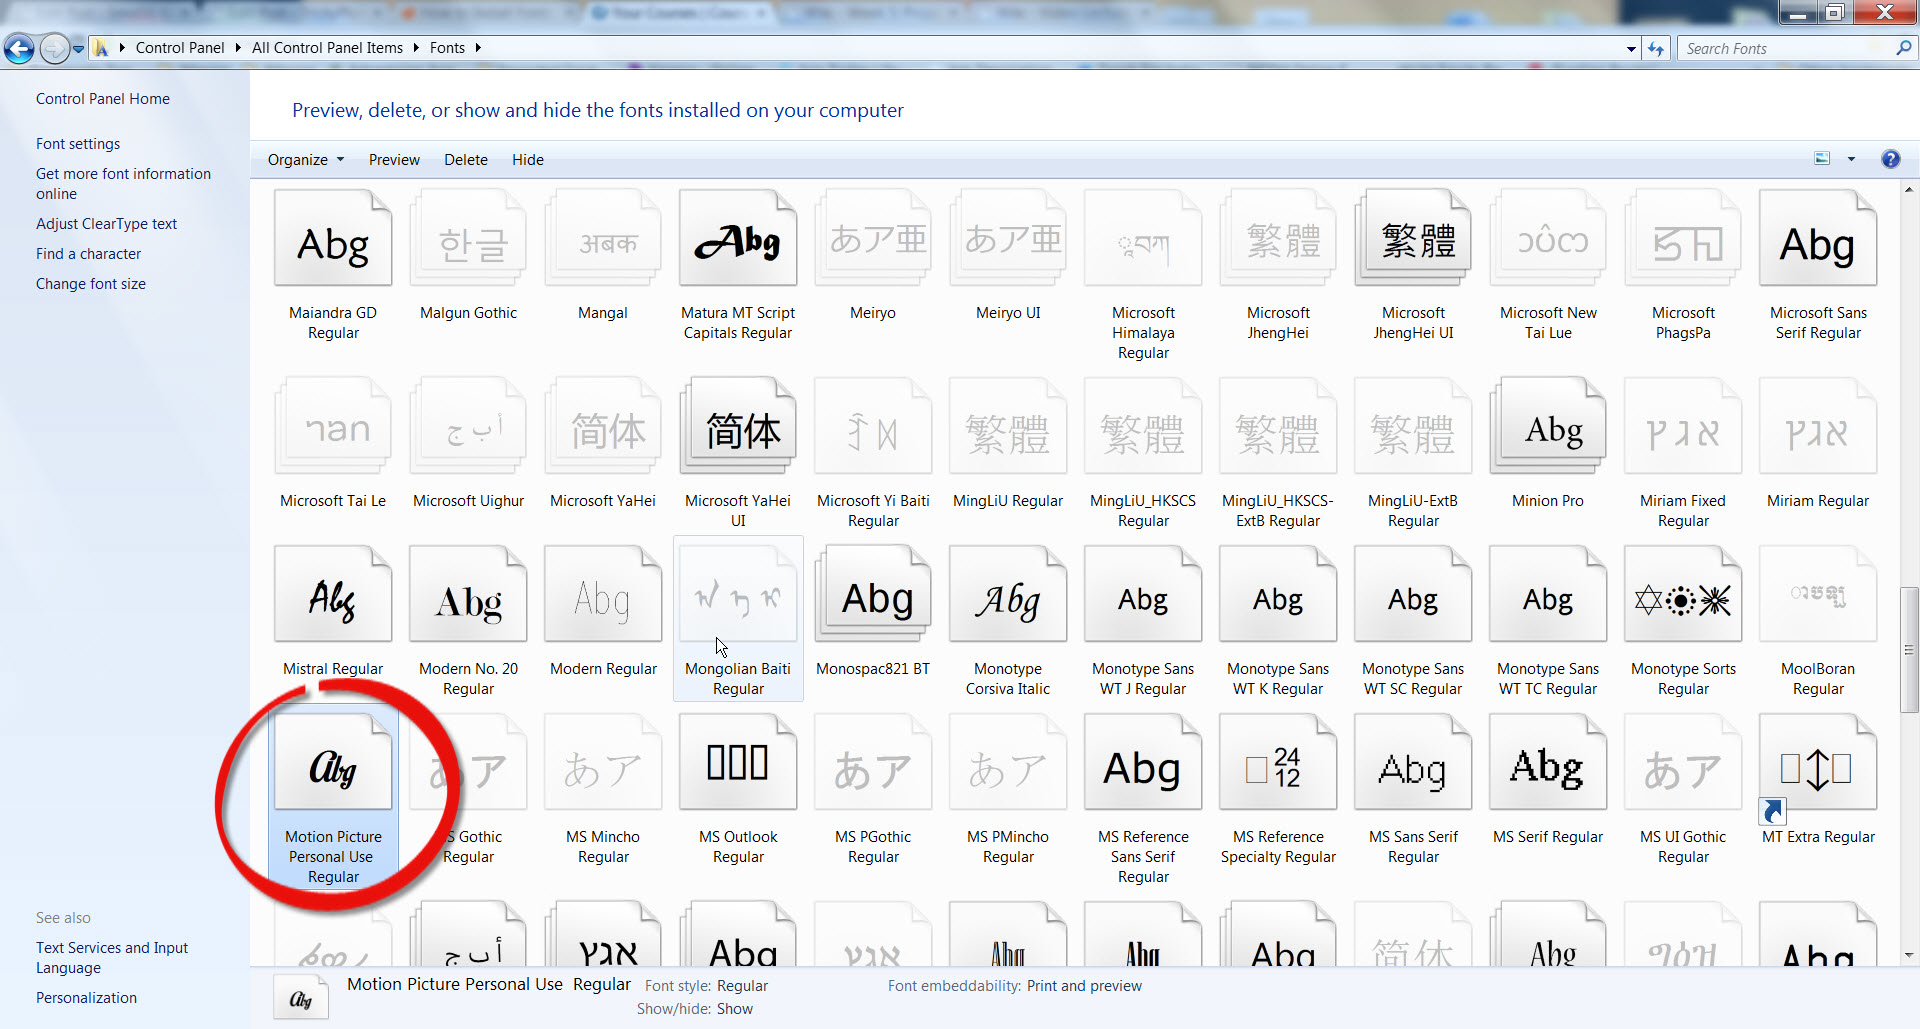1920x1029 pixels.
Task: Expand the Organize dropdown menu
Action: 306,160
